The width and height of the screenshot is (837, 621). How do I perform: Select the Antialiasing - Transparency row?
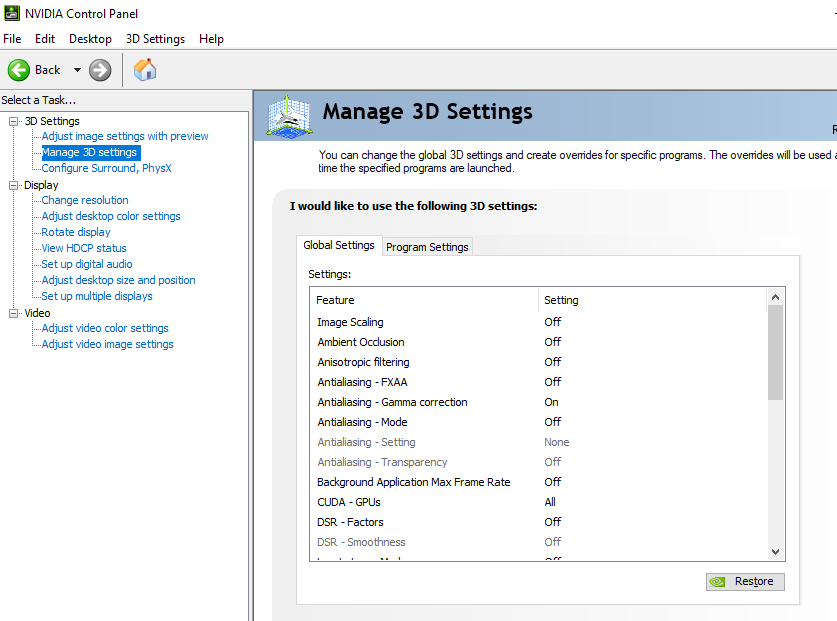(539, 462)
